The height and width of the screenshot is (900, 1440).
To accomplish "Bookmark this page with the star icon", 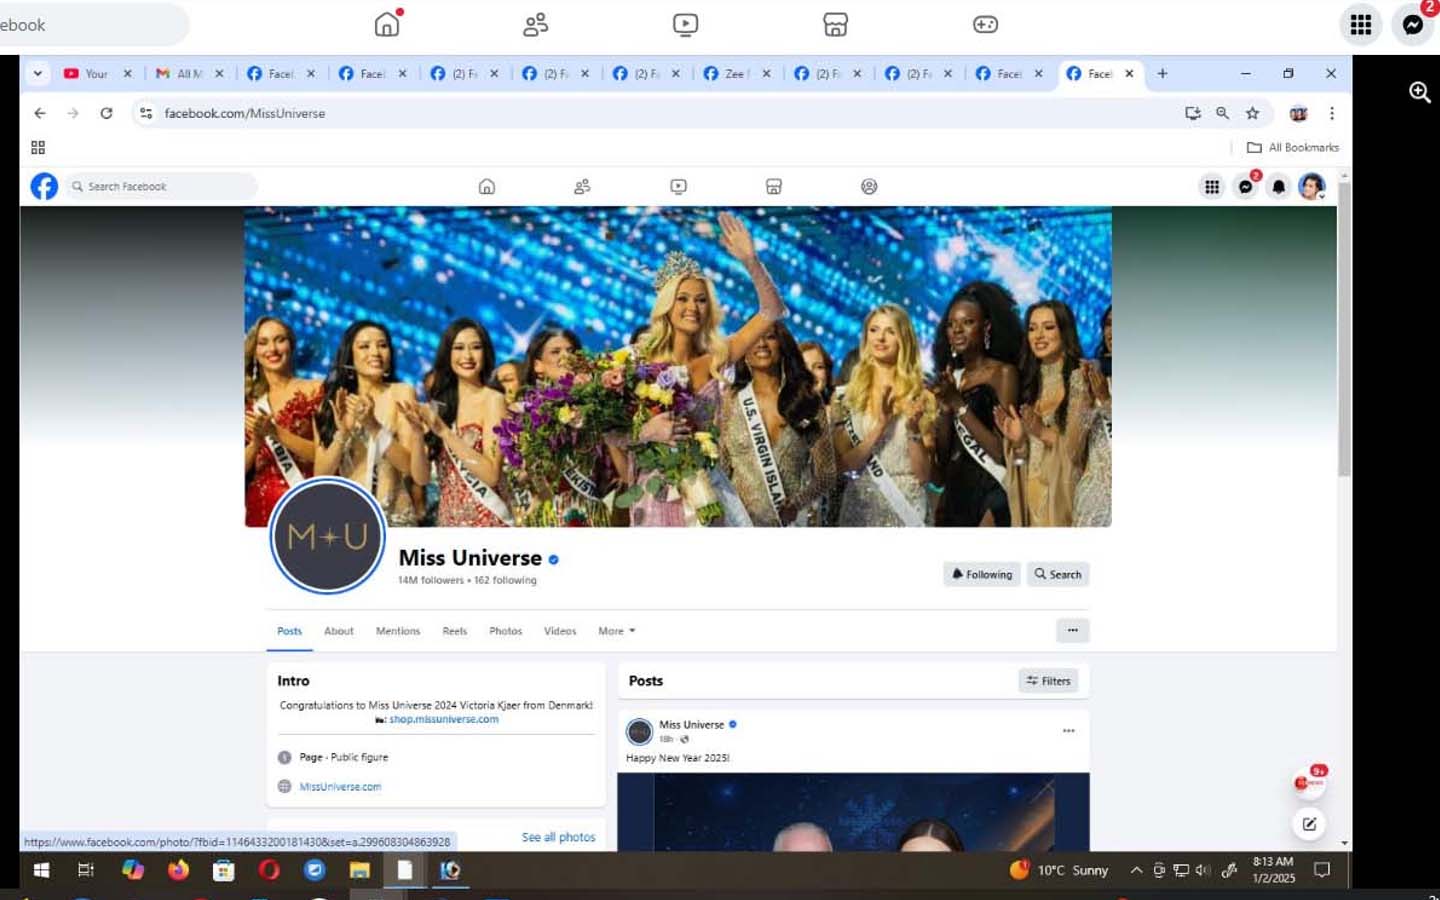I will (1252, 113).
